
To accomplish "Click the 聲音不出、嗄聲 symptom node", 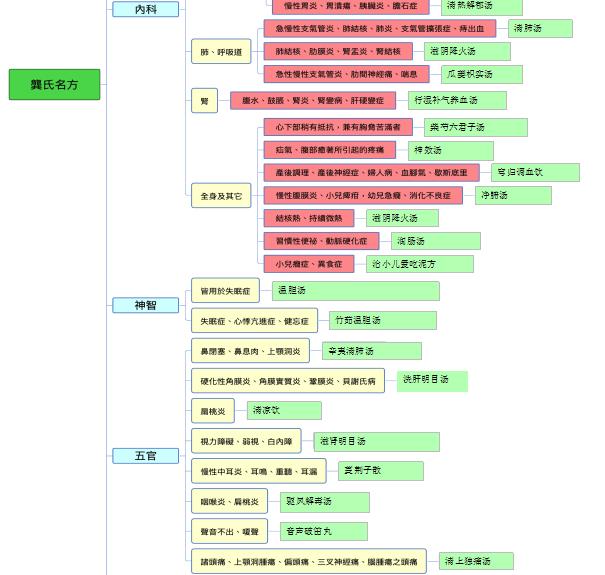I will click(x=229, y=532).
